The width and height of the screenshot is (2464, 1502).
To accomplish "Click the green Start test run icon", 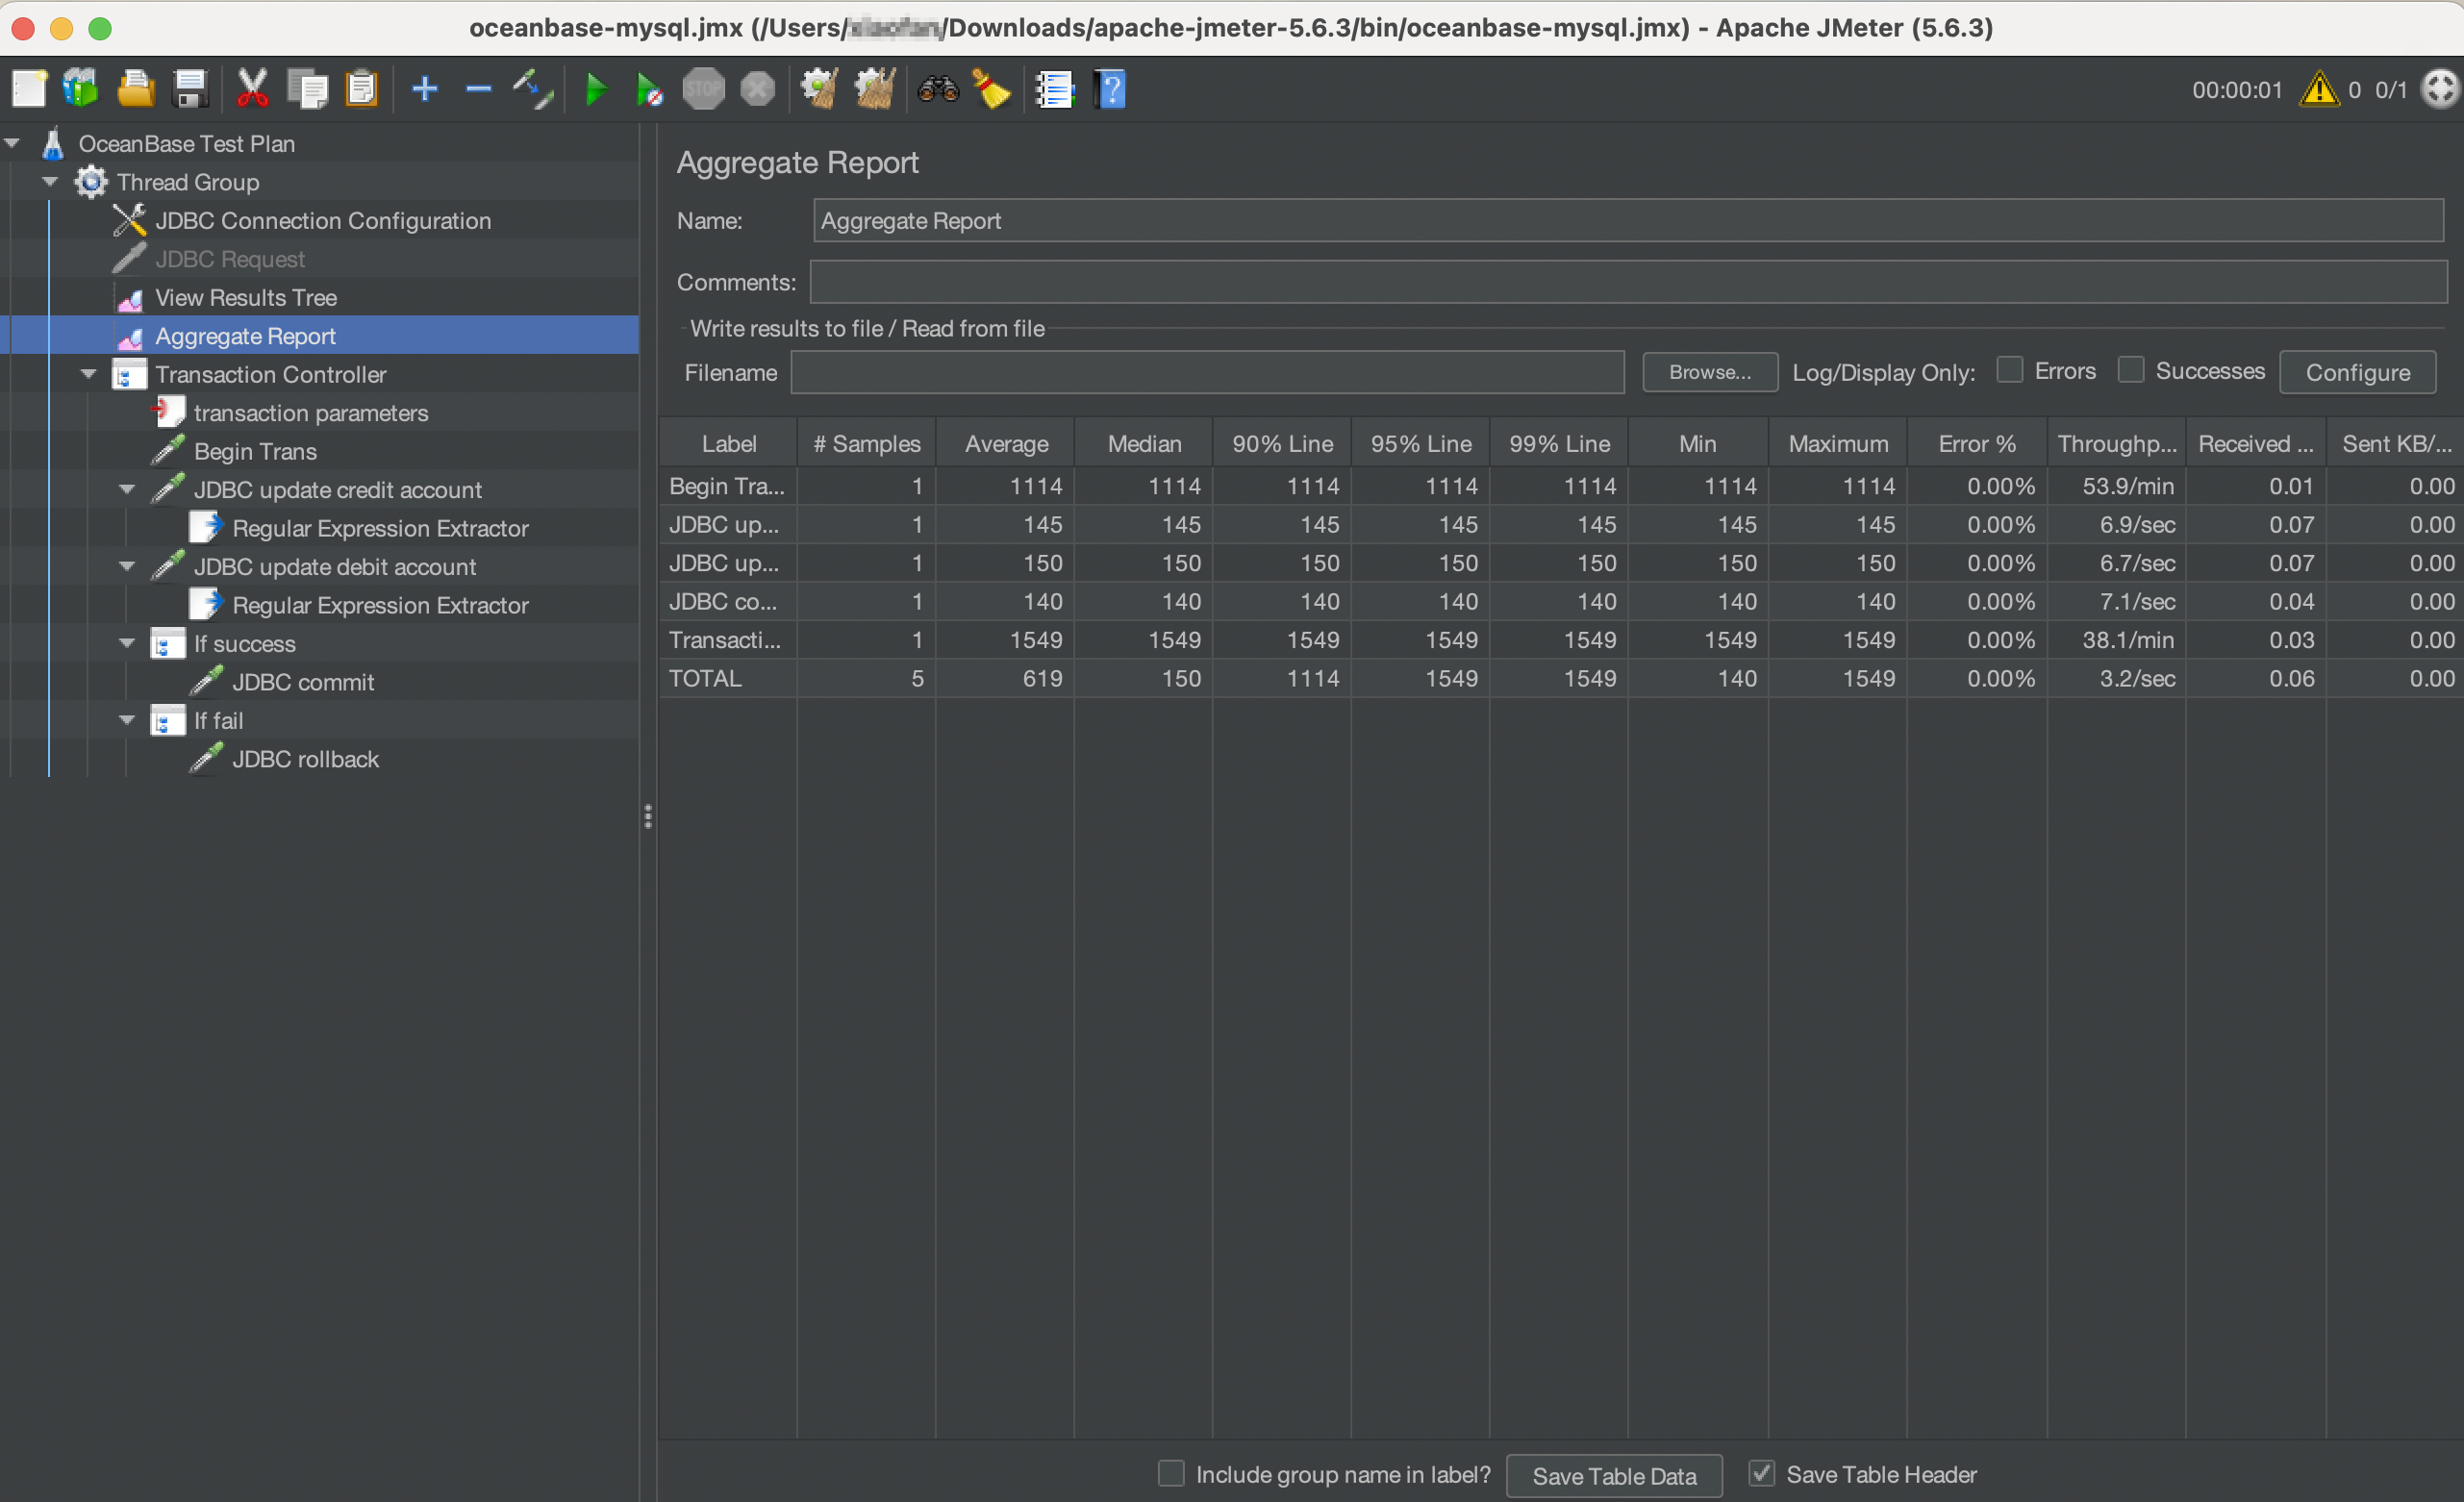I will (596, 90).
